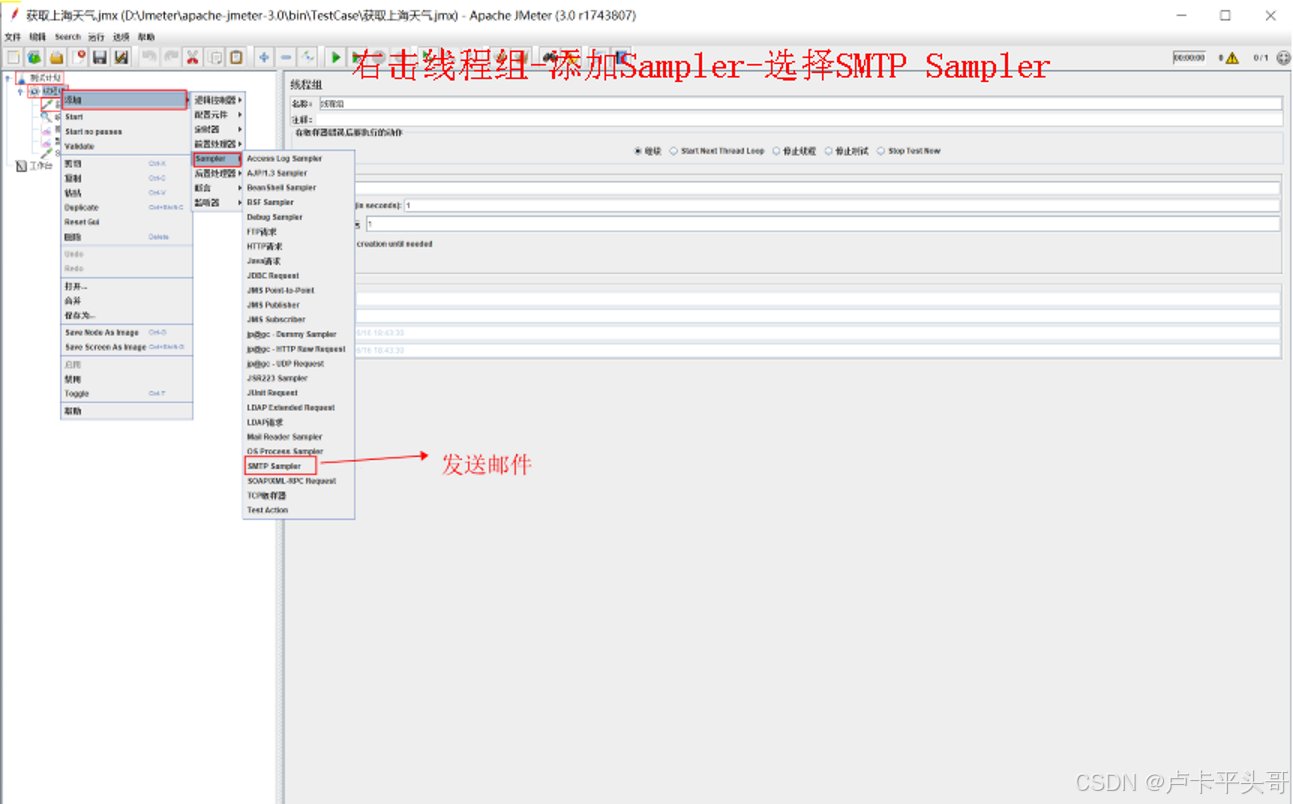Screen dimensions: 1293x804
Task: Click the Paste clipboard toolbar icon
Action: point(236,58)
